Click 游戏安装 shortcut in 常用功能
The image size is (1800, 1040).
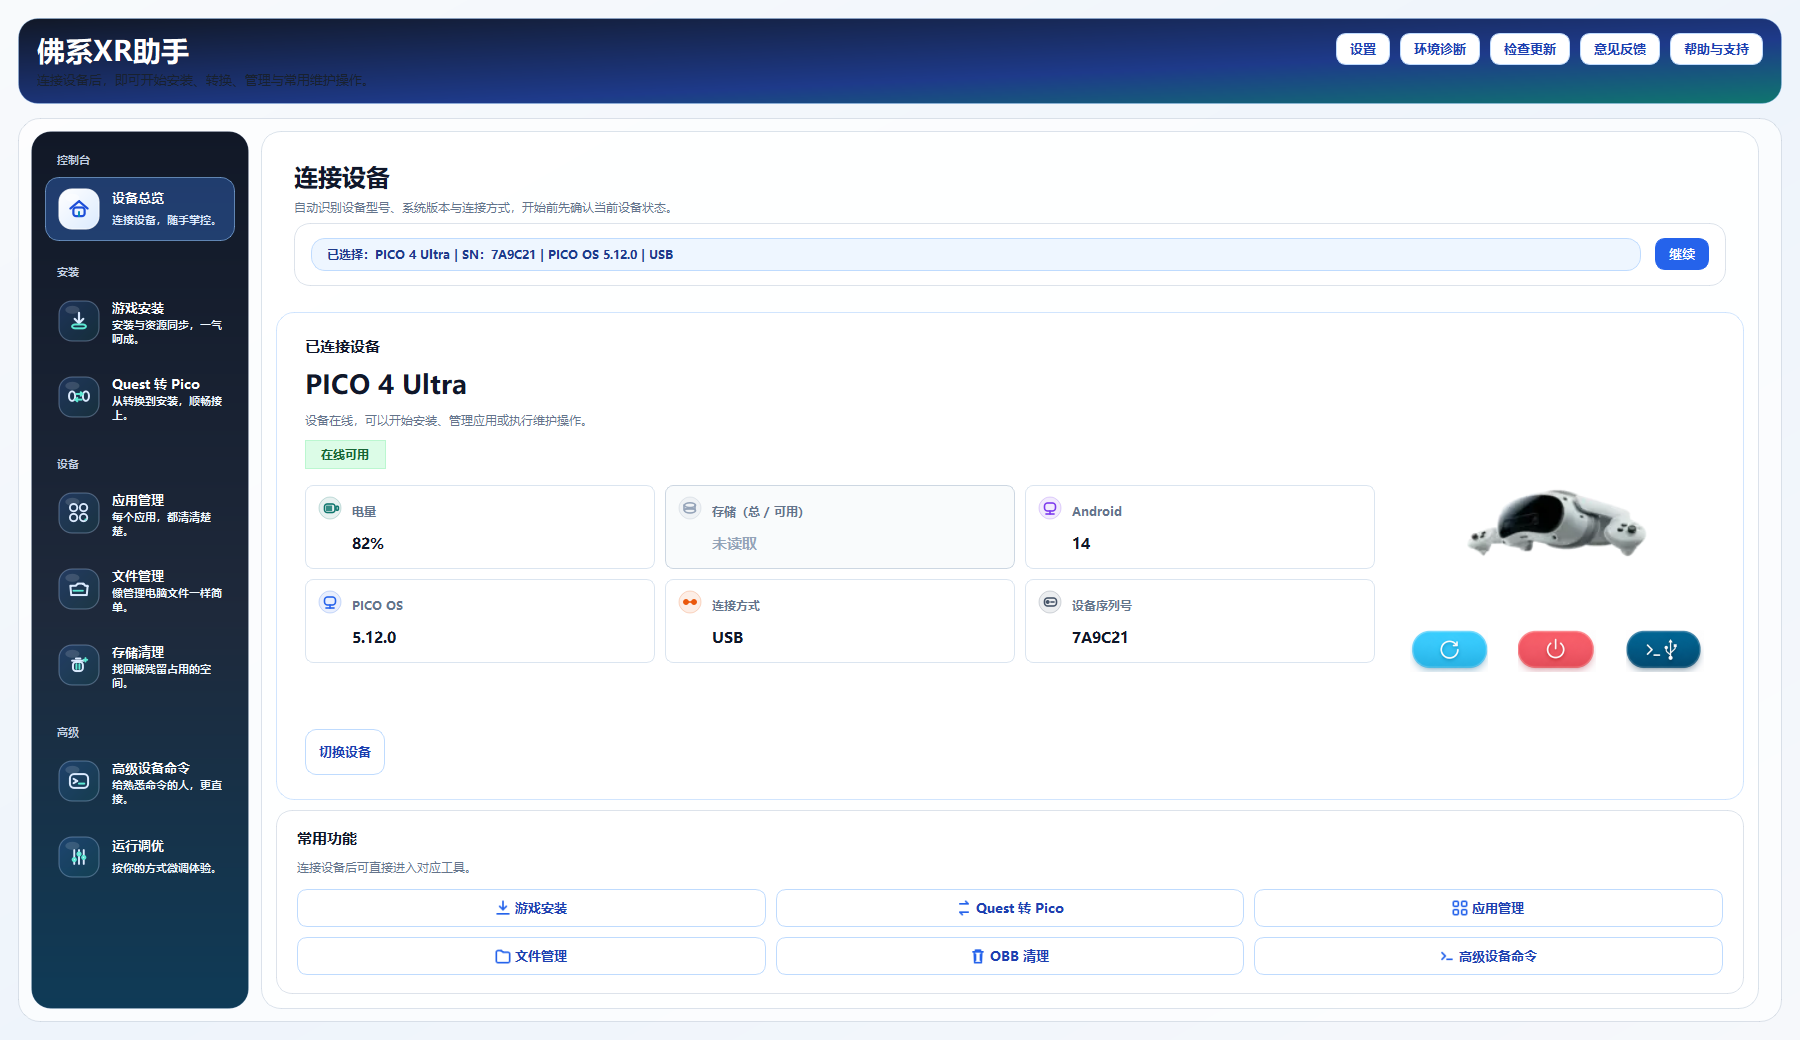(x=531, y=908)
